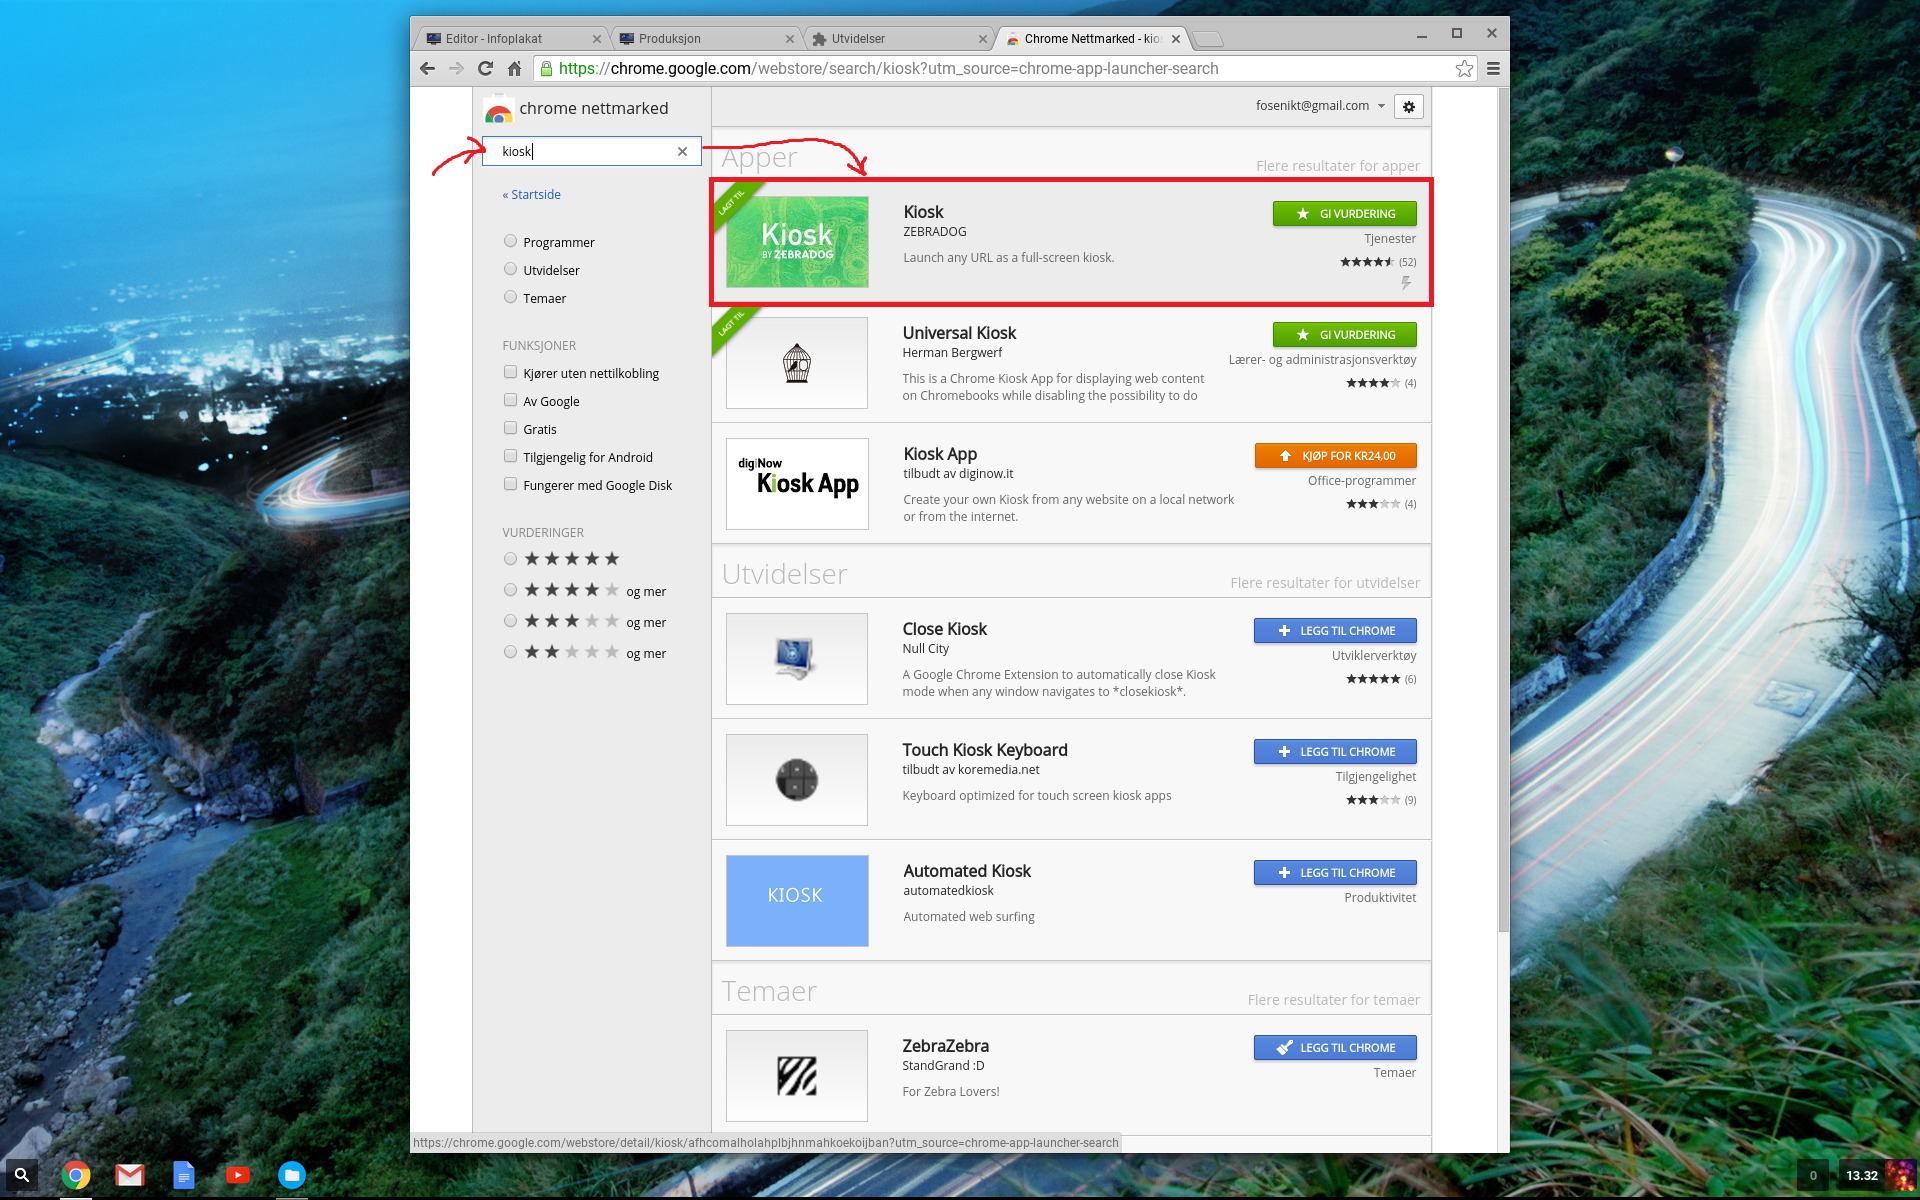Screen dimensions: 1920x1200
Task: Click the ZebraZebra striped theme icon
Action: pos(797,1076)
